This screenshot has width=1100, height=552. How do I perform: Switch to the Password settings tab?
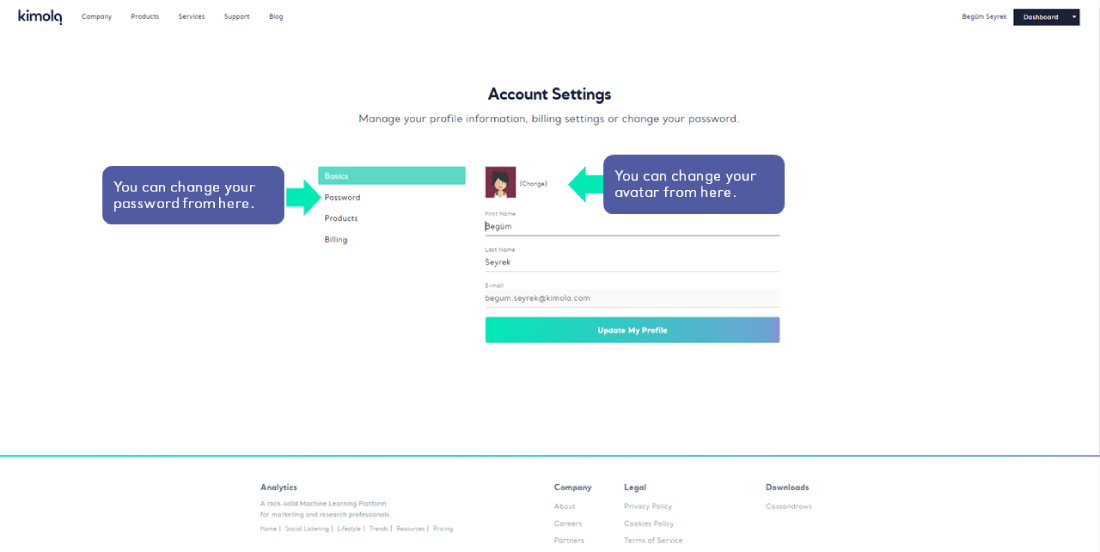[342, 198]
